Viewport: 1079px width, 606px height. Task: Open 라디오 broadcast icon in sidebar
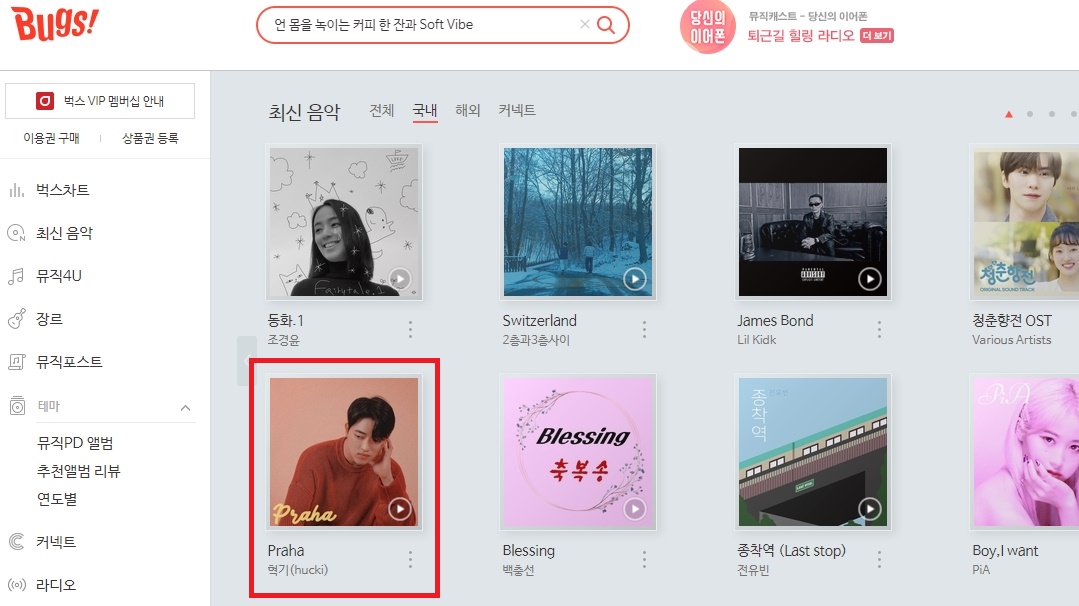click(x=17, y=585)
